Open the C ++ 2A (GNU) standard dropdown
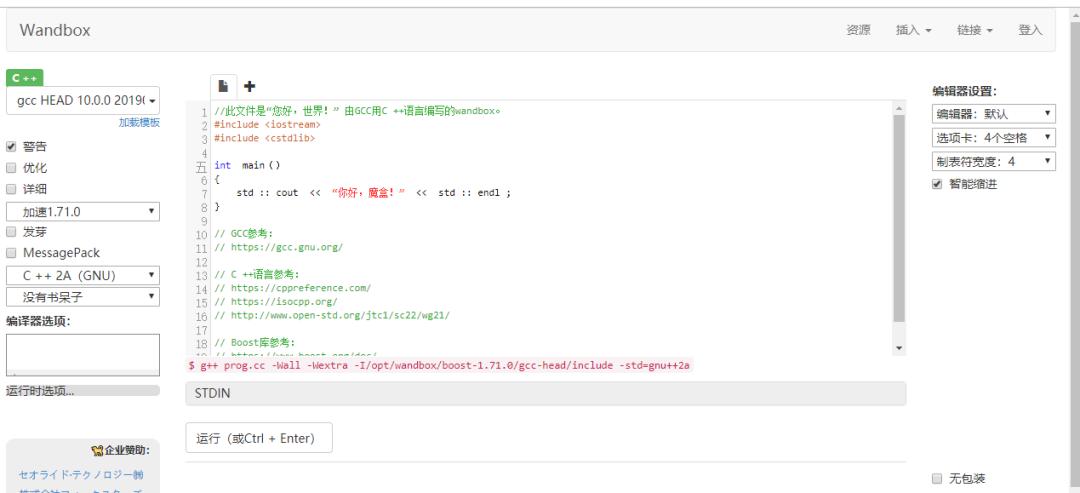Screen dimensions: 1080x493 [x=83, y=275]
